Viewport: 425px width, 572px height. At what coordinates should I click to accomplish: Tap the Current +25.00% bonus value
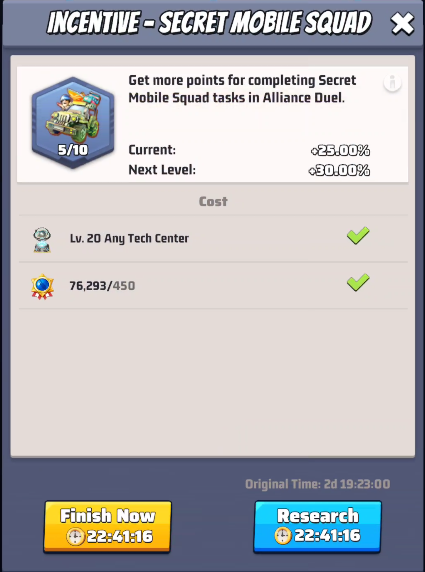pyautogui.click(x=340, y=150)
